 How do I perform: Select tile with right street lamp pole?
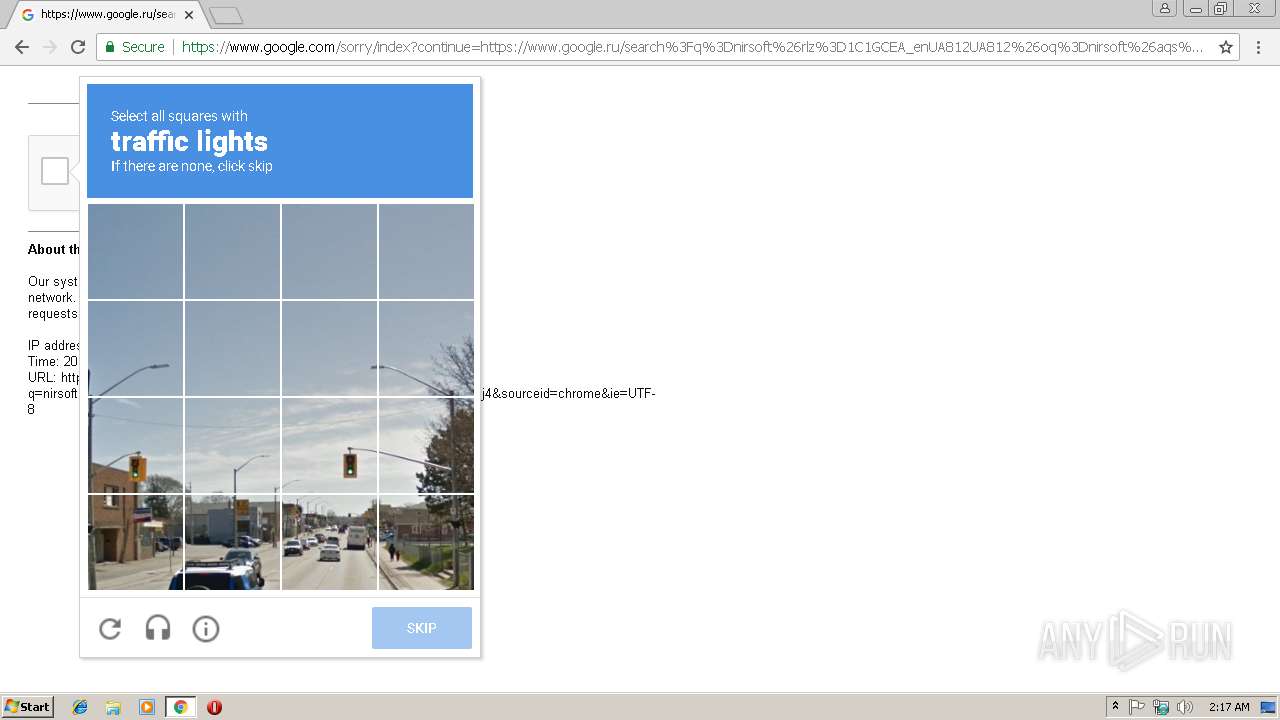click(426, 348)
